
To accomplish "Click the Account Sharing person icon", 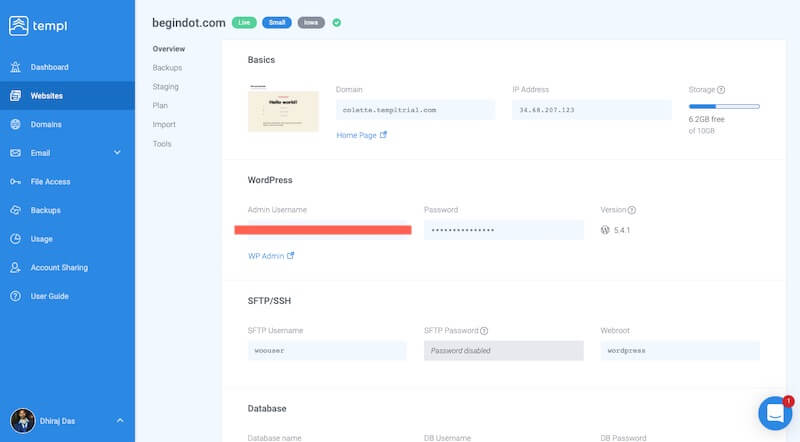I will pyautogui.click(x=15, y=267).
